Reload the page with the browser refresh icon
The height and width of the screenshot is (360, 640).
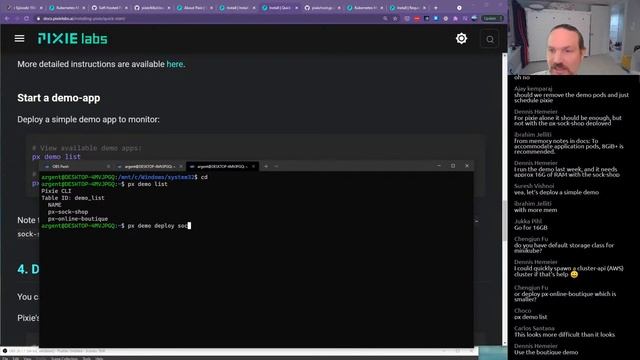click(x=27, y=18)
